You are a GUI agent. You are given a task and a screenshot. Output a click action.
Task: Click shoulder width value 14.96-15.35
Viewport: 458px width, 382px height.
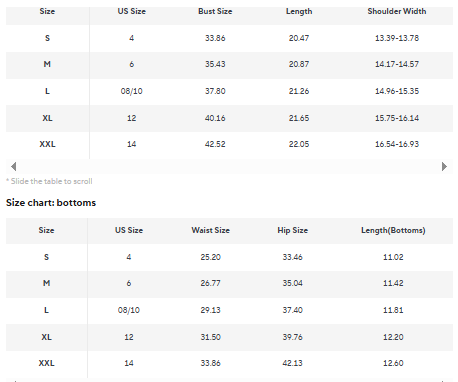[397, 91]
